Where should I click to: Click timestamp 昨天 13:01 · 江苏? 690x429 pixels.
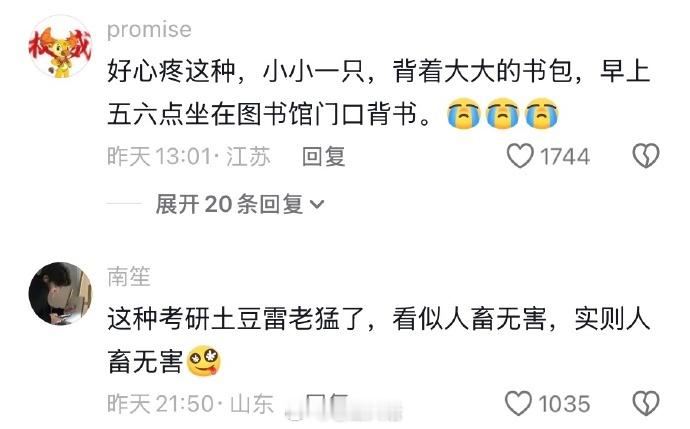pos(189,157)
